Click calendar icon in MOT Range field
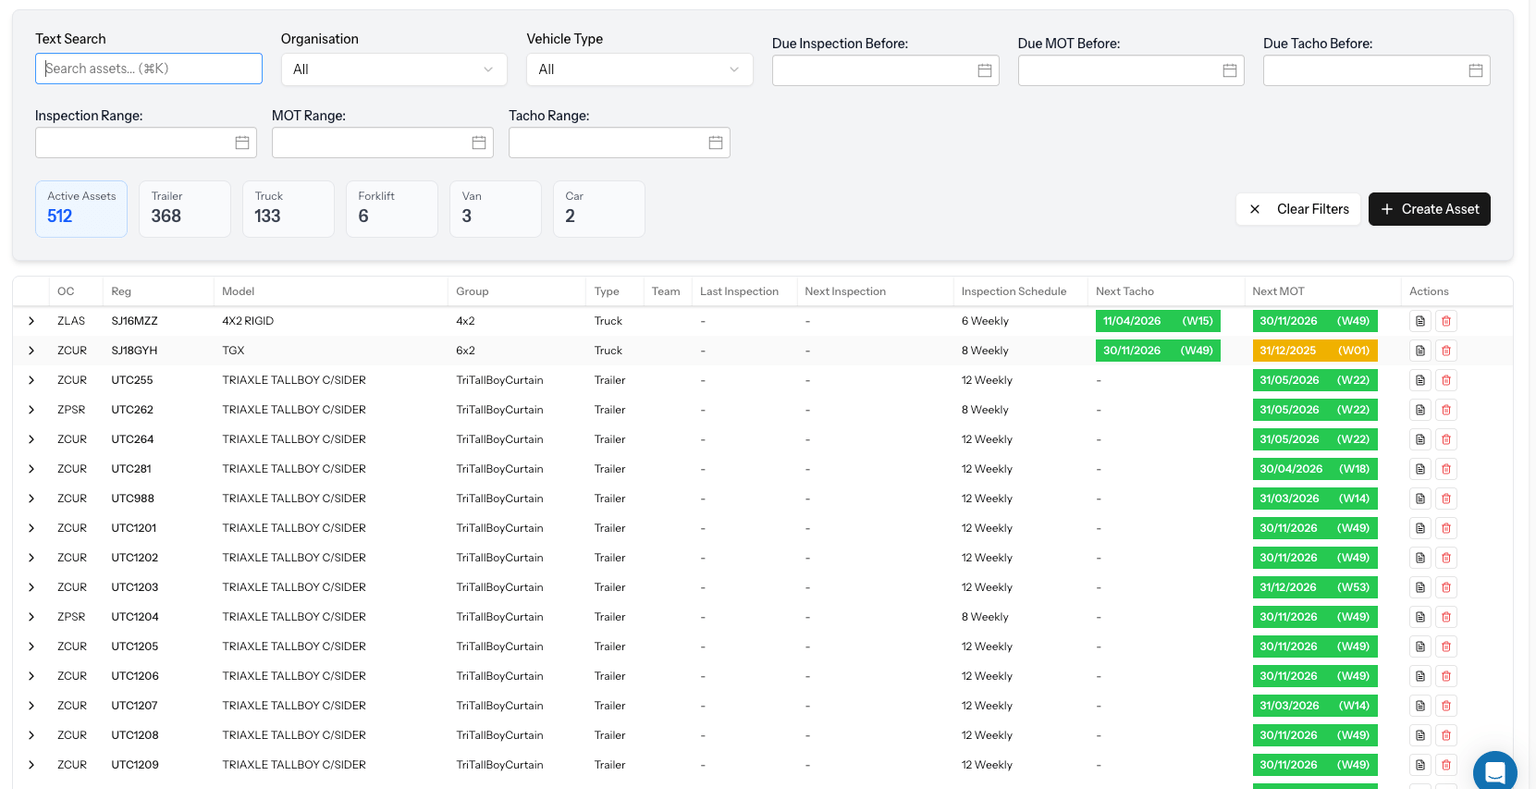 click(479, 143)
